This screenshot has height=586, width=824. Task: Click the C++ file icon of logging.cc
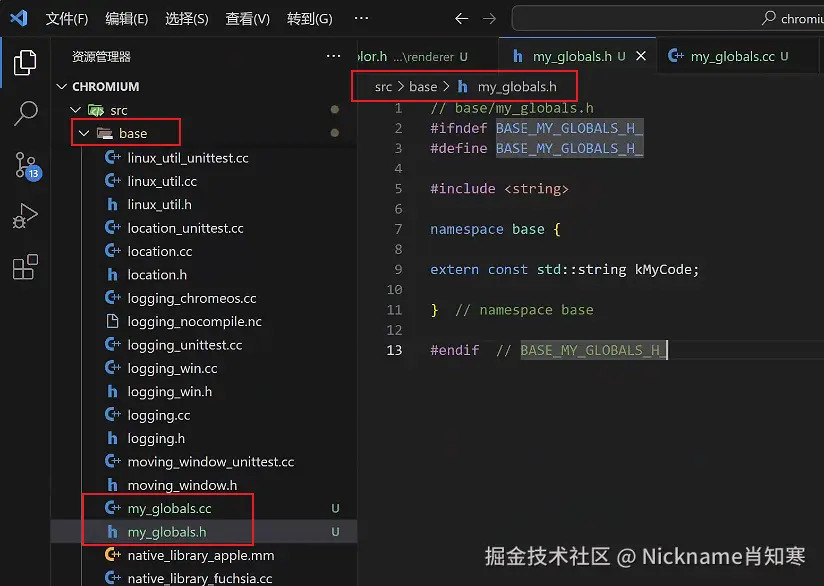click(x=112, y=415)
